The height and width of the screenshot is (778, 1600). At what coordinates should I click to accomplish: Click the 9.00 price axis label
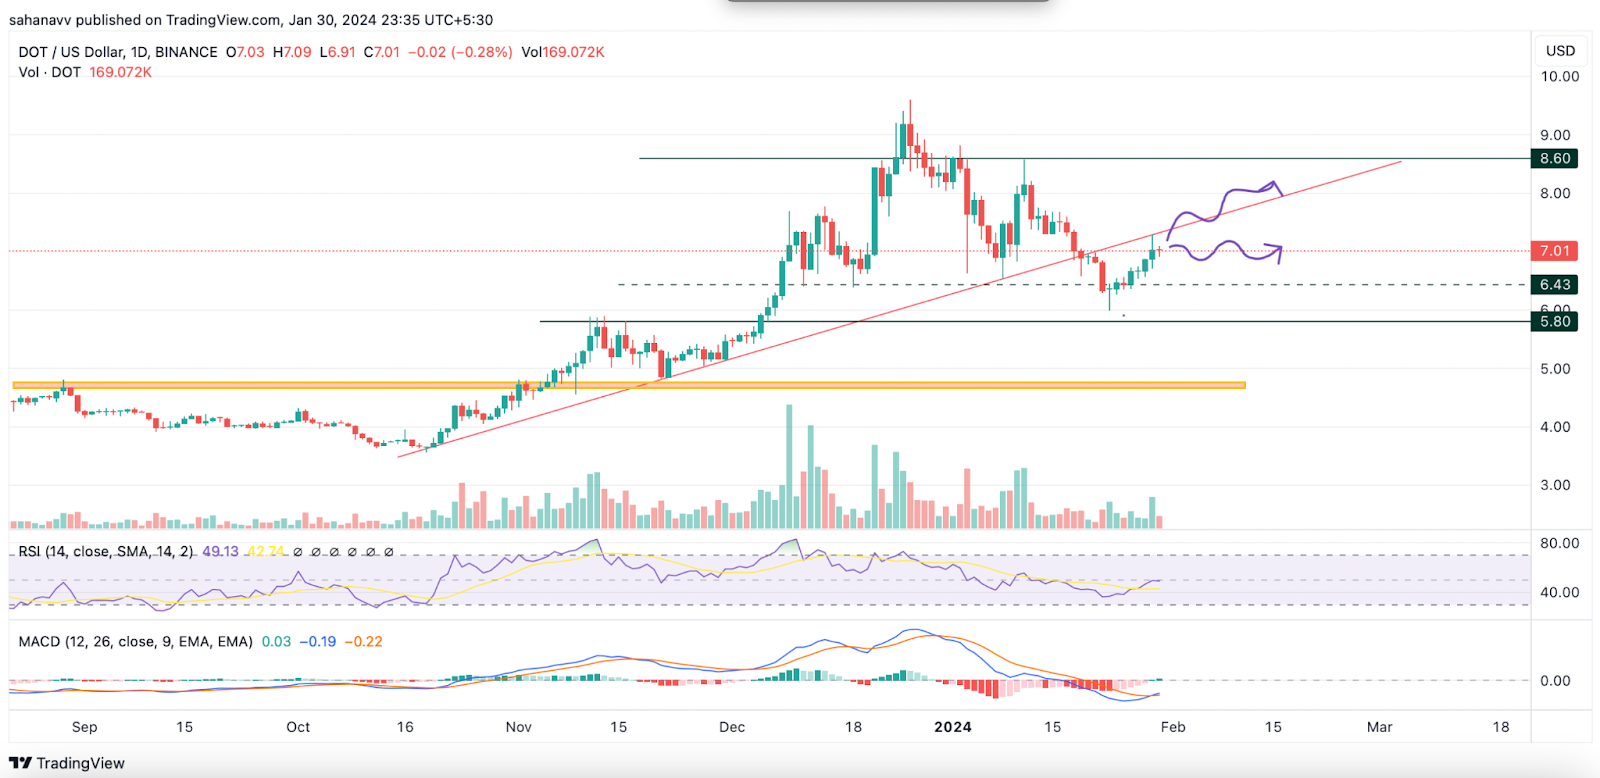(x=1555, y=135)
